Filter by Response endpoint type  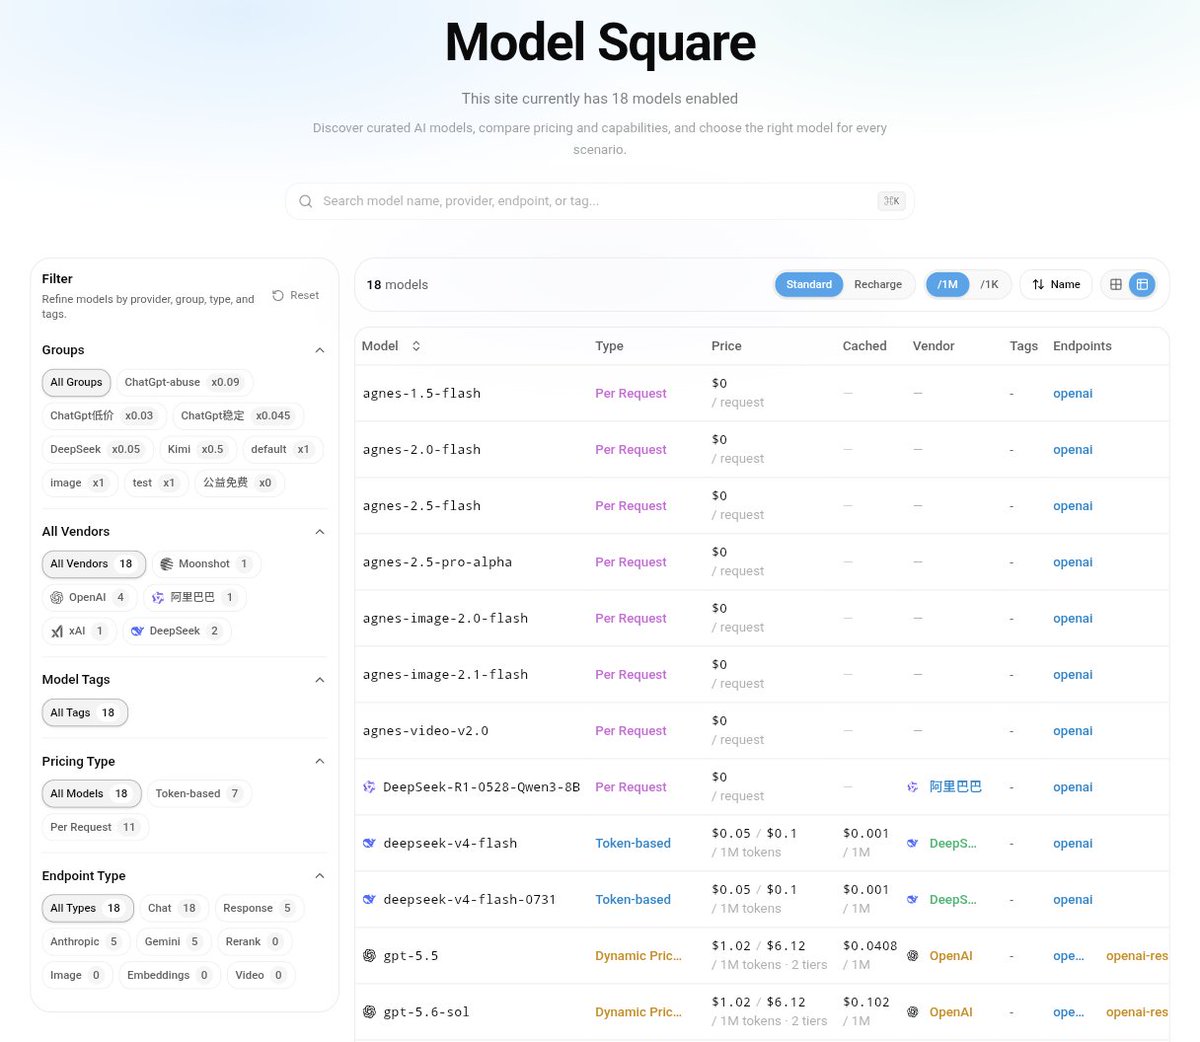pyautogui.click(x=258, y=908)
